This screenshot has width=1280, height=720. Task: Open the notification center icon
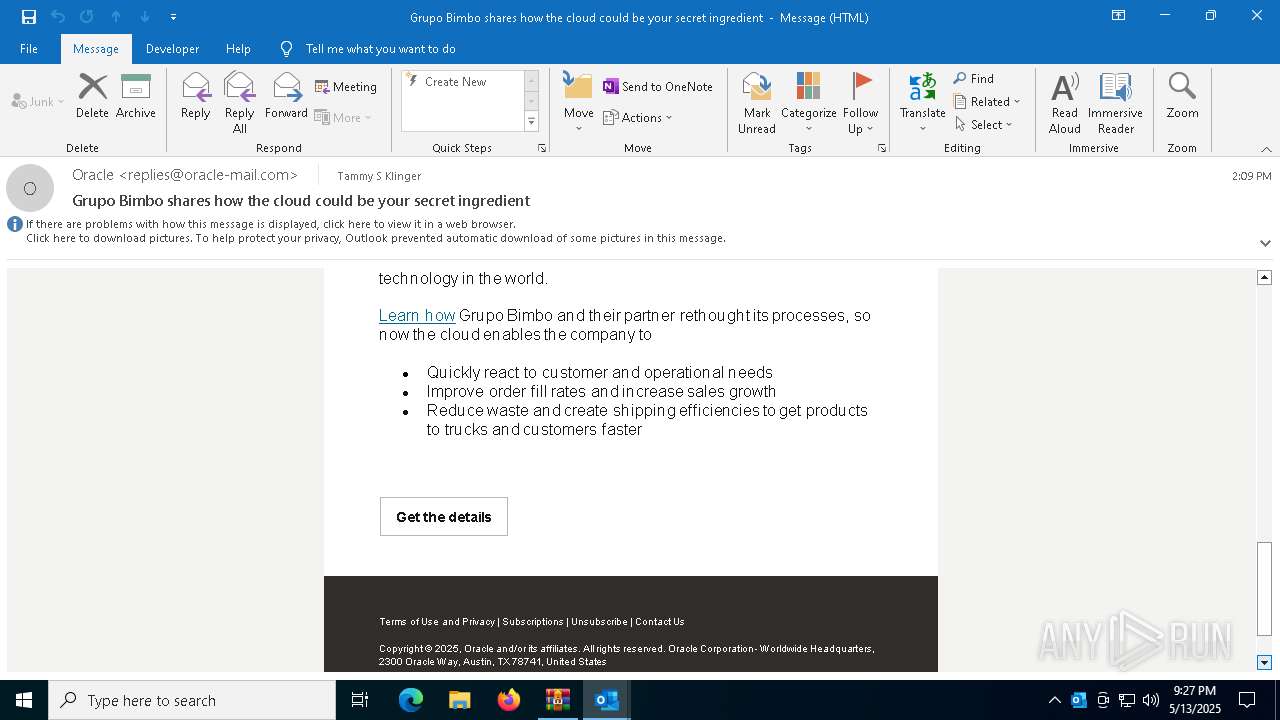[x=1247, y=700]
